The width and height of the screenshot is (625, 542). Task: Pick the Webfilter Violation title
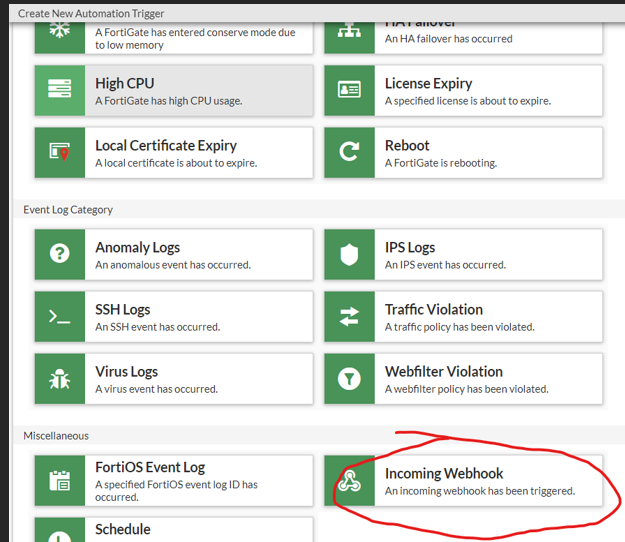444,371
